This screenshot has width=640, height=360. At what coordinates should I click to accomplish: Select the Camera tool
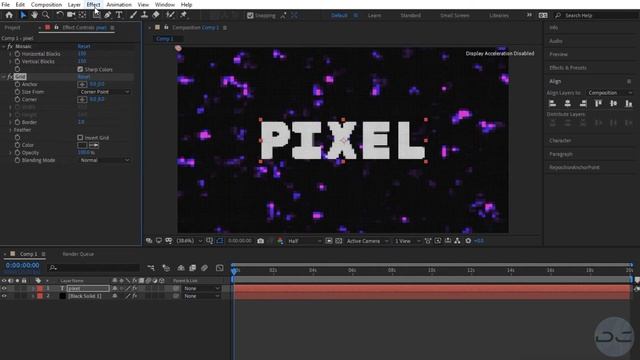click(x=71, y=15)
